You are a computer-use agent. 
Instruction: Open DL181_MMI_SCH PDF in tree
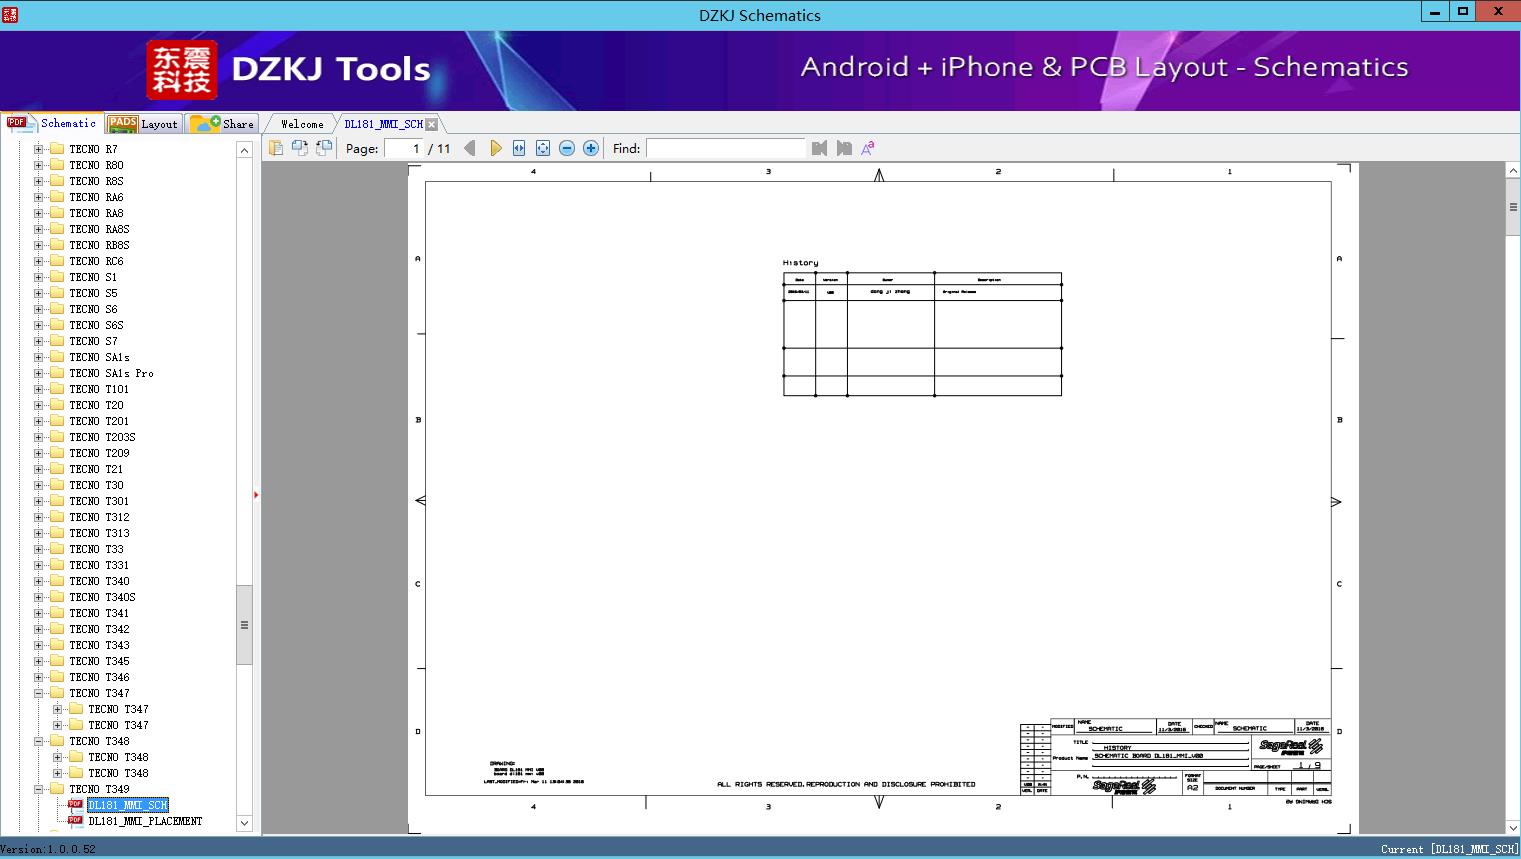click(128, 805)
